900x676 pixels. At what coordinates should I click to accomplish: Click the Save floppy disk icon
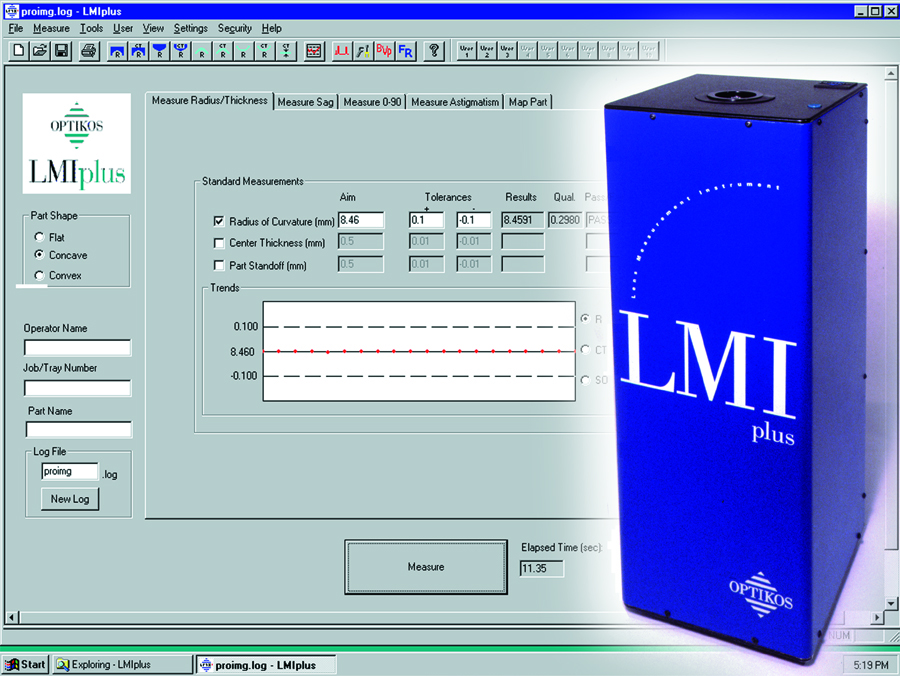click(x=61, y=50)
